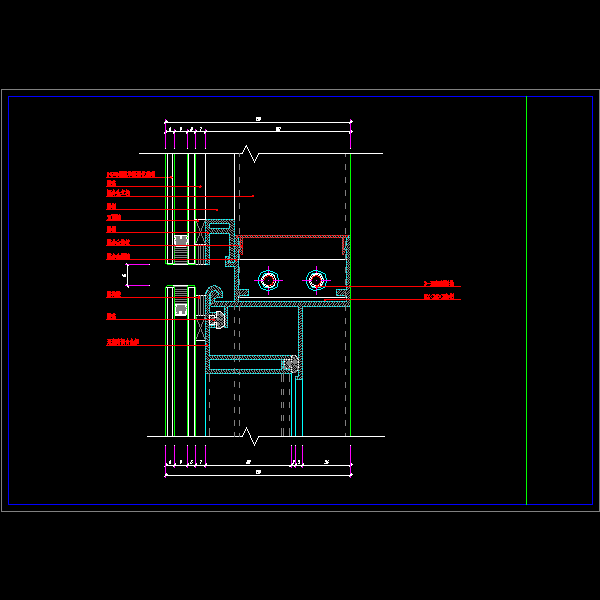Pick the gray spacer block in the upper glass unit
Viewport: 600px width, 600px height.
click(x=181, y=241)
